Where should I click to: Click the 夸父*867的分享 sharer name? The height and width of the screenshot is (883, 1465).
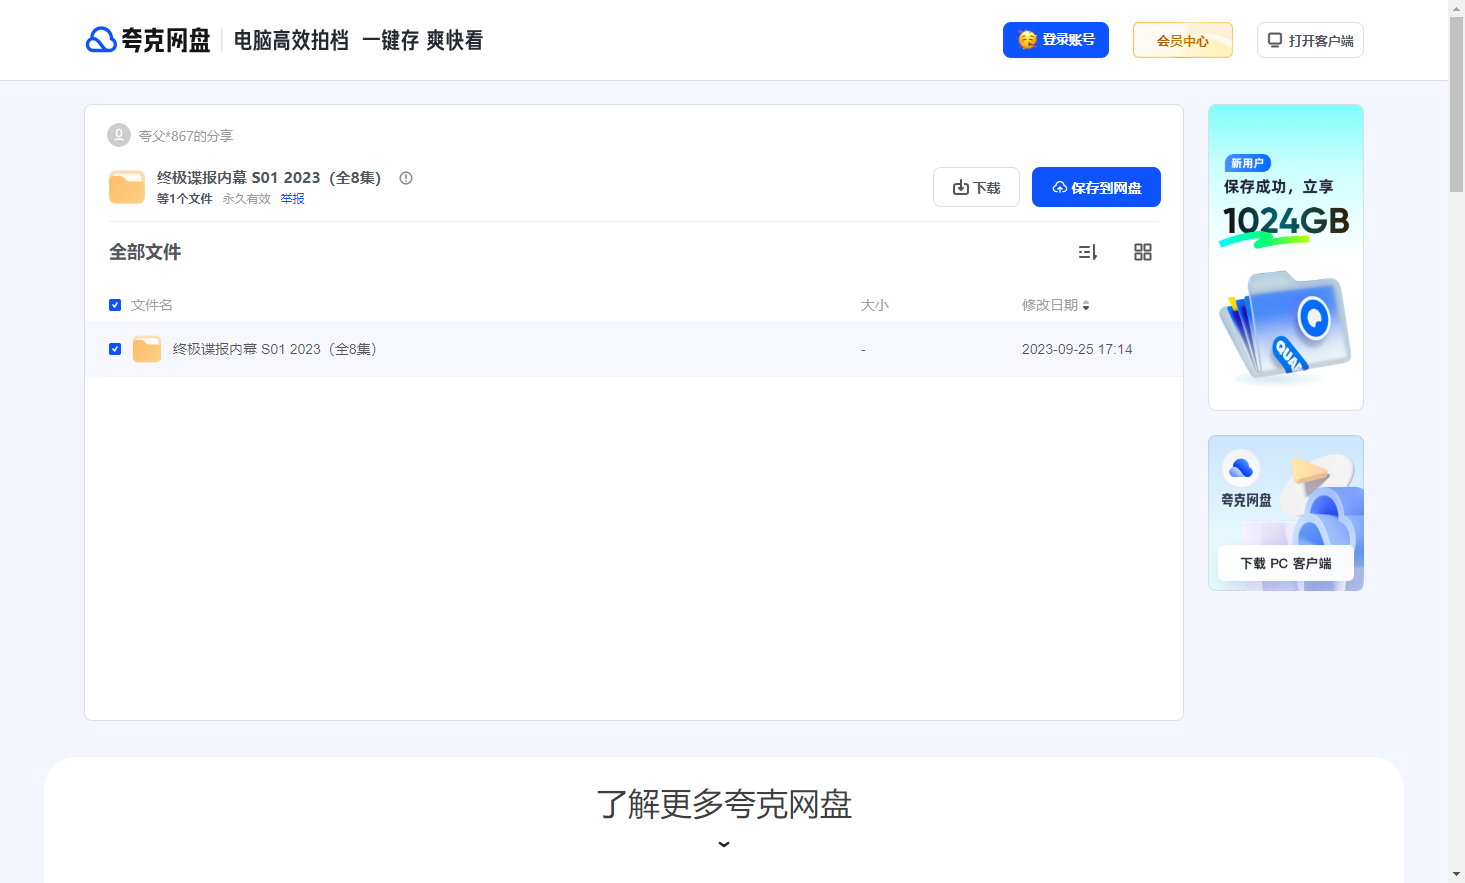(x=186, y=136)
